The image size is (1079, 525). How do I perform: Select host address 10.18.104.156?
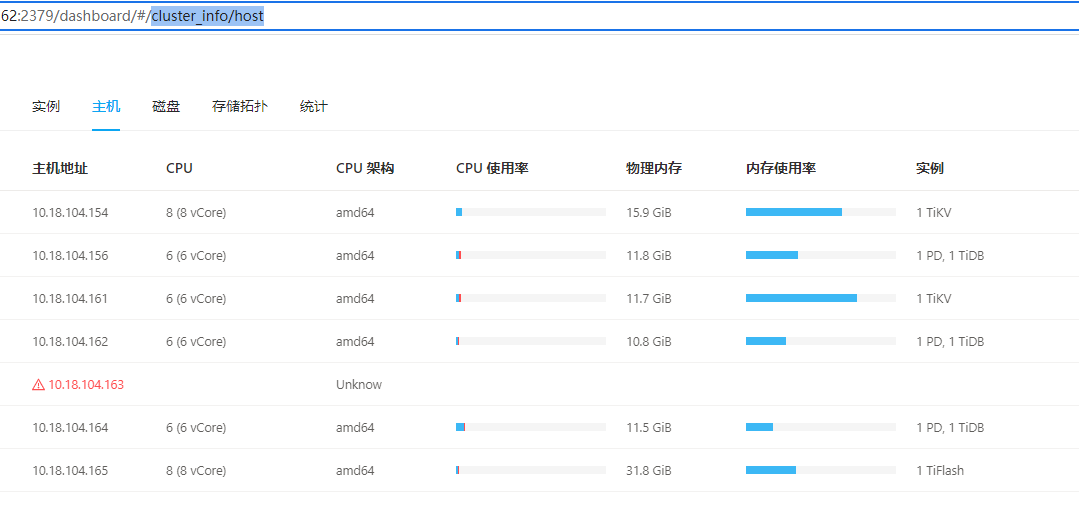[70, 255]
